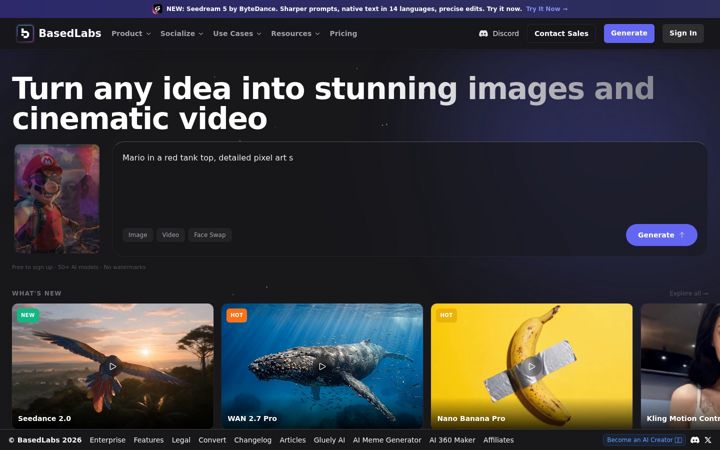Click Become an AI Creator button
This screenshot has height=450, width=720.
(x=644, y=440)
